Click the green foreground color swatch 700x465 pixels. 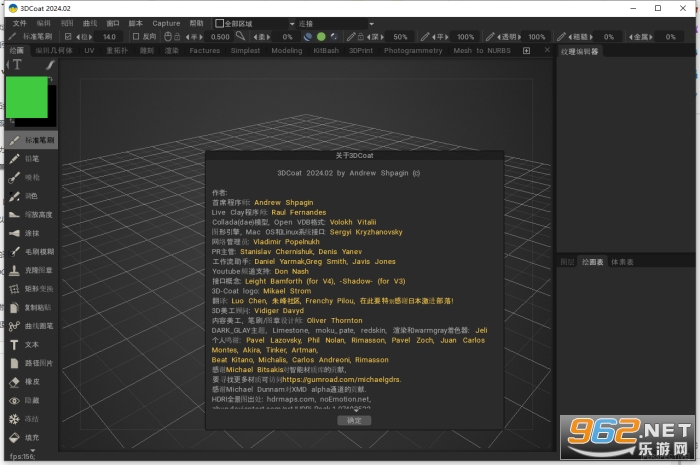pyautogui.click(x=27, y=97)
